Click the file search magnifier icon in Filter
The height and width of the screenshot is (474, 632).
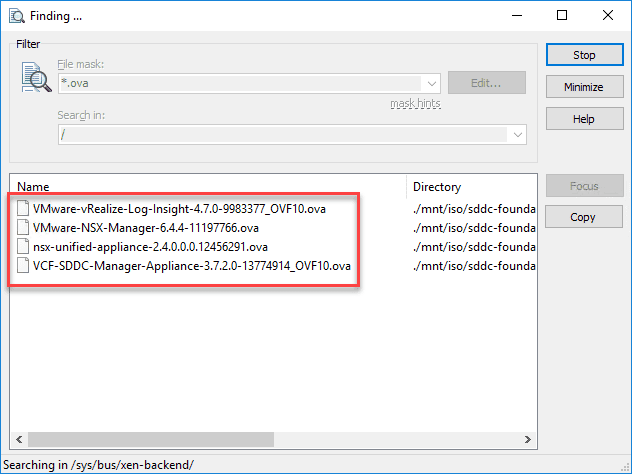[36, 77]
